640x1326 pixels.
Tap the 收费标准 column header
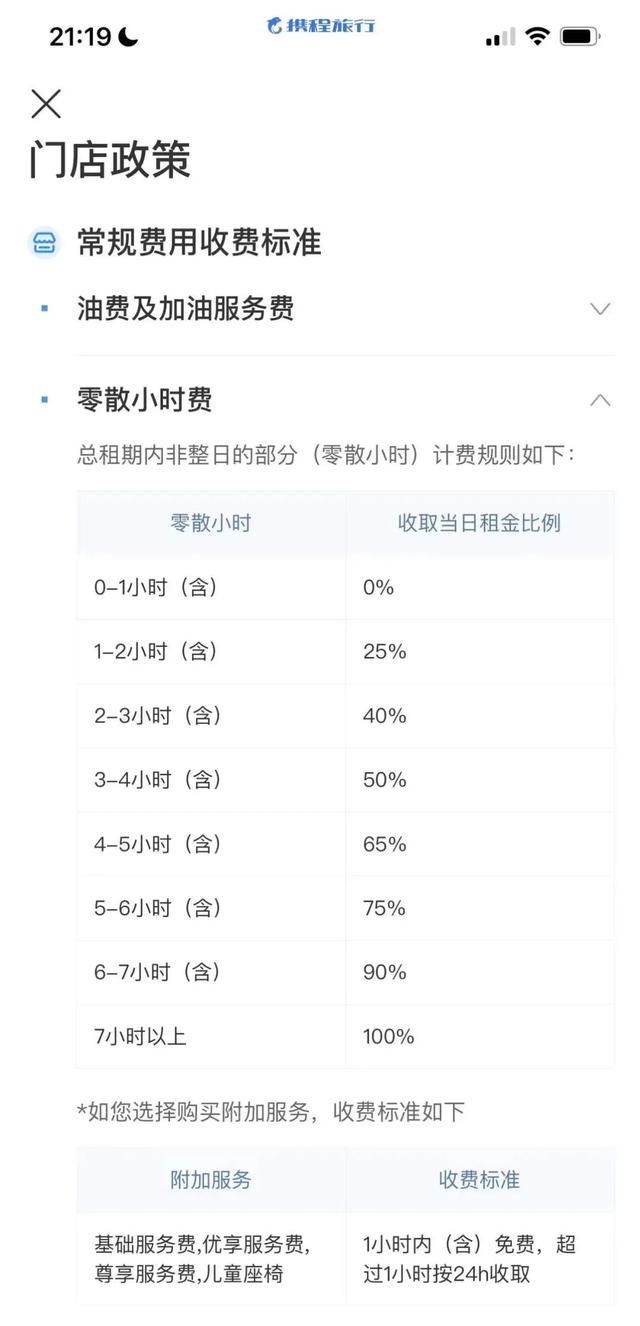(x=480, y=1180)
